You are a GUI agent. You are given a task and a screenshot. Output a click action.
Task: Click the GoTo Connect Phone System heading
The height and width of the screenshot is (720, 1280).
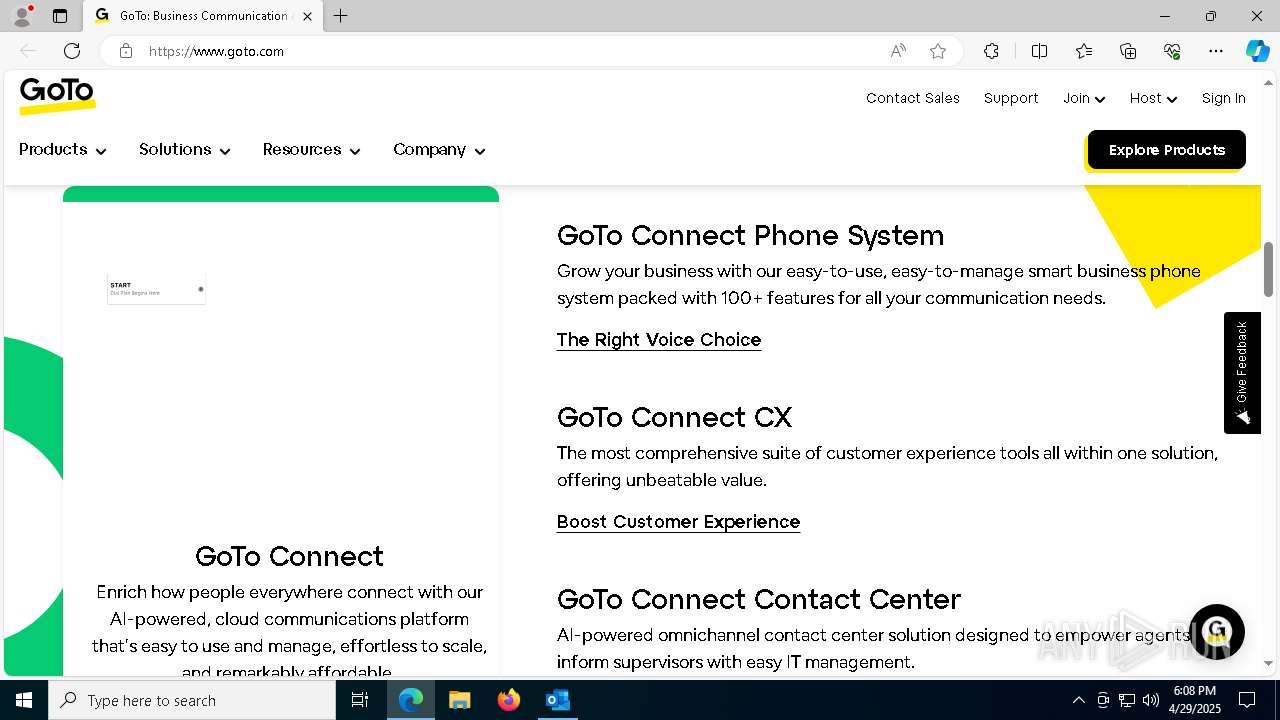750,235
